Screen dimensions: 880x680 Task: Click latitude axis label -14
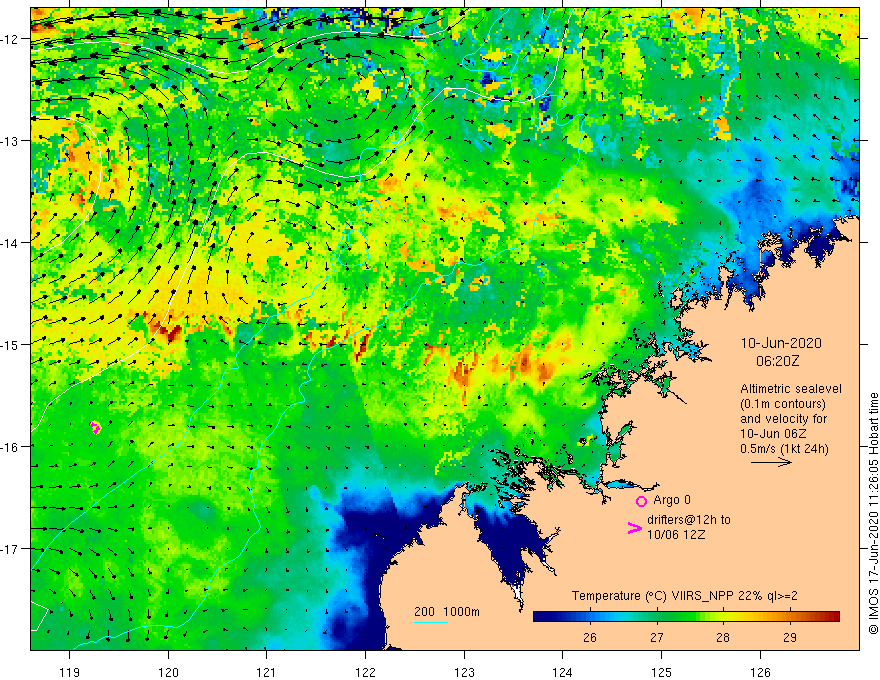point(11,243)
